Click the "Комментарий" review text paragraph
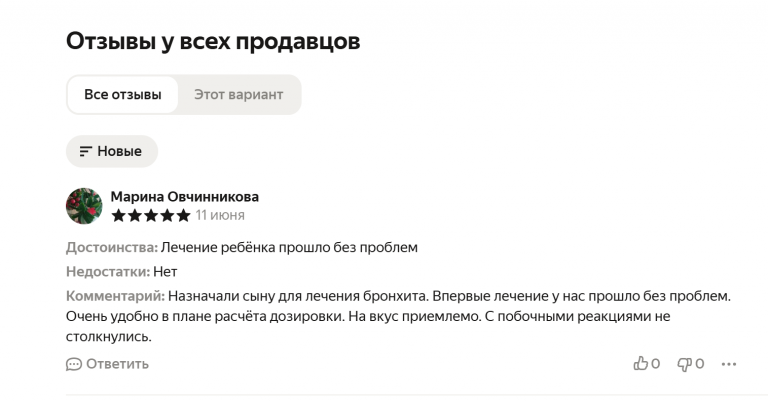Viewport: 768px width, 401px height. click(x=398, y=316)
